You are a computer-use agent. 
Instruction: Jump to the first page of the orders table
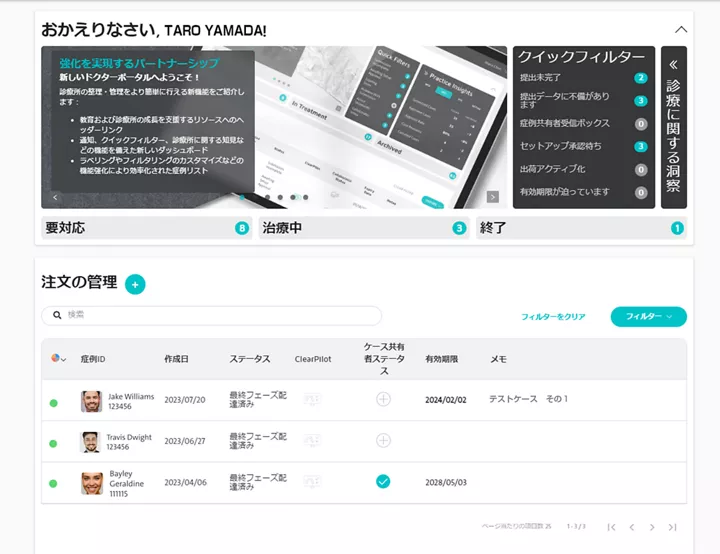pos(611,527)
